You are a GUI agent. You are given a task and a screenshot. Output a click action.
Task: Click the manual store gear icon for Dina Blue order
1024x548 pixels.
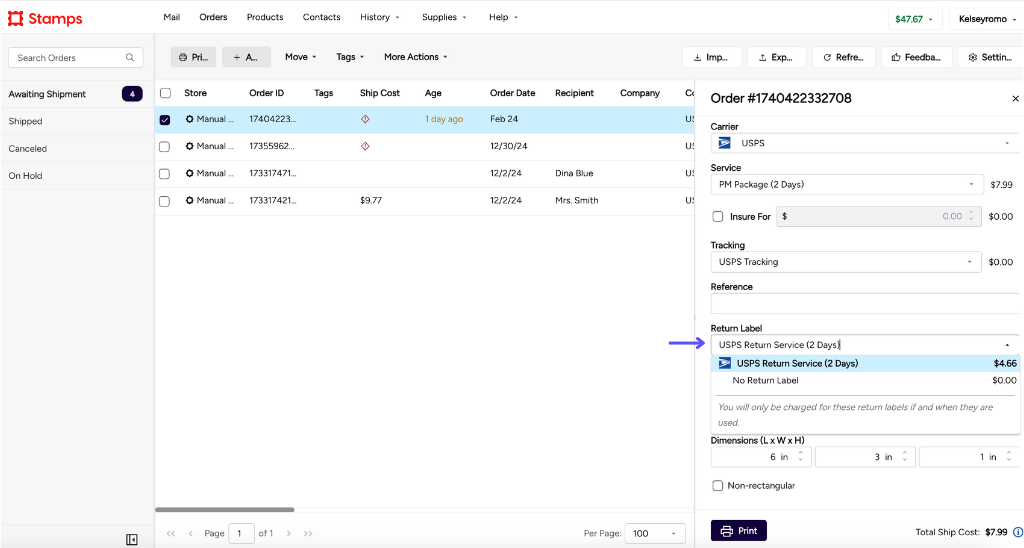tap(189, 173)
